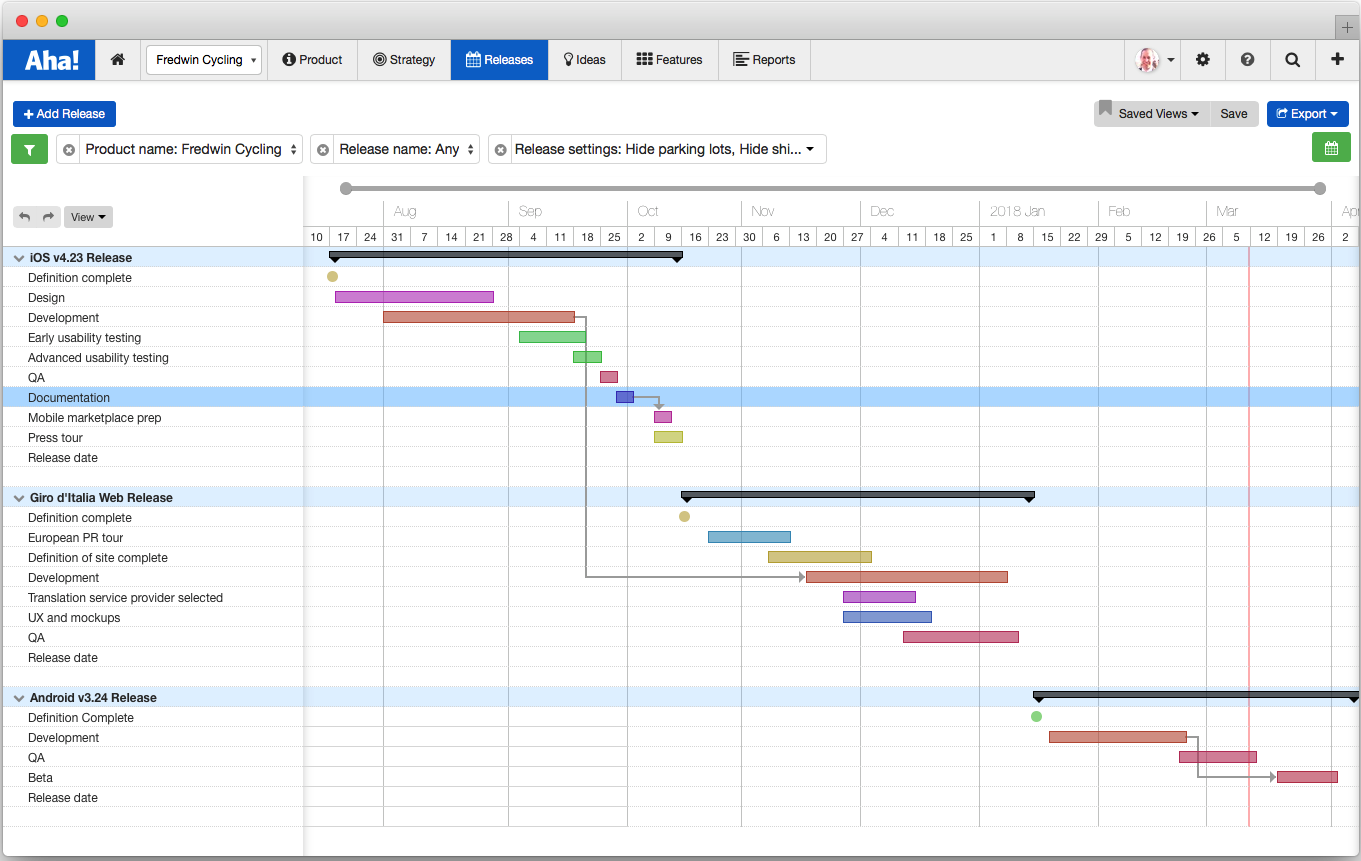Remove the Release settings filter
Screen dimensions: 1361x861
pyautogui.click(x=500, y=148)
